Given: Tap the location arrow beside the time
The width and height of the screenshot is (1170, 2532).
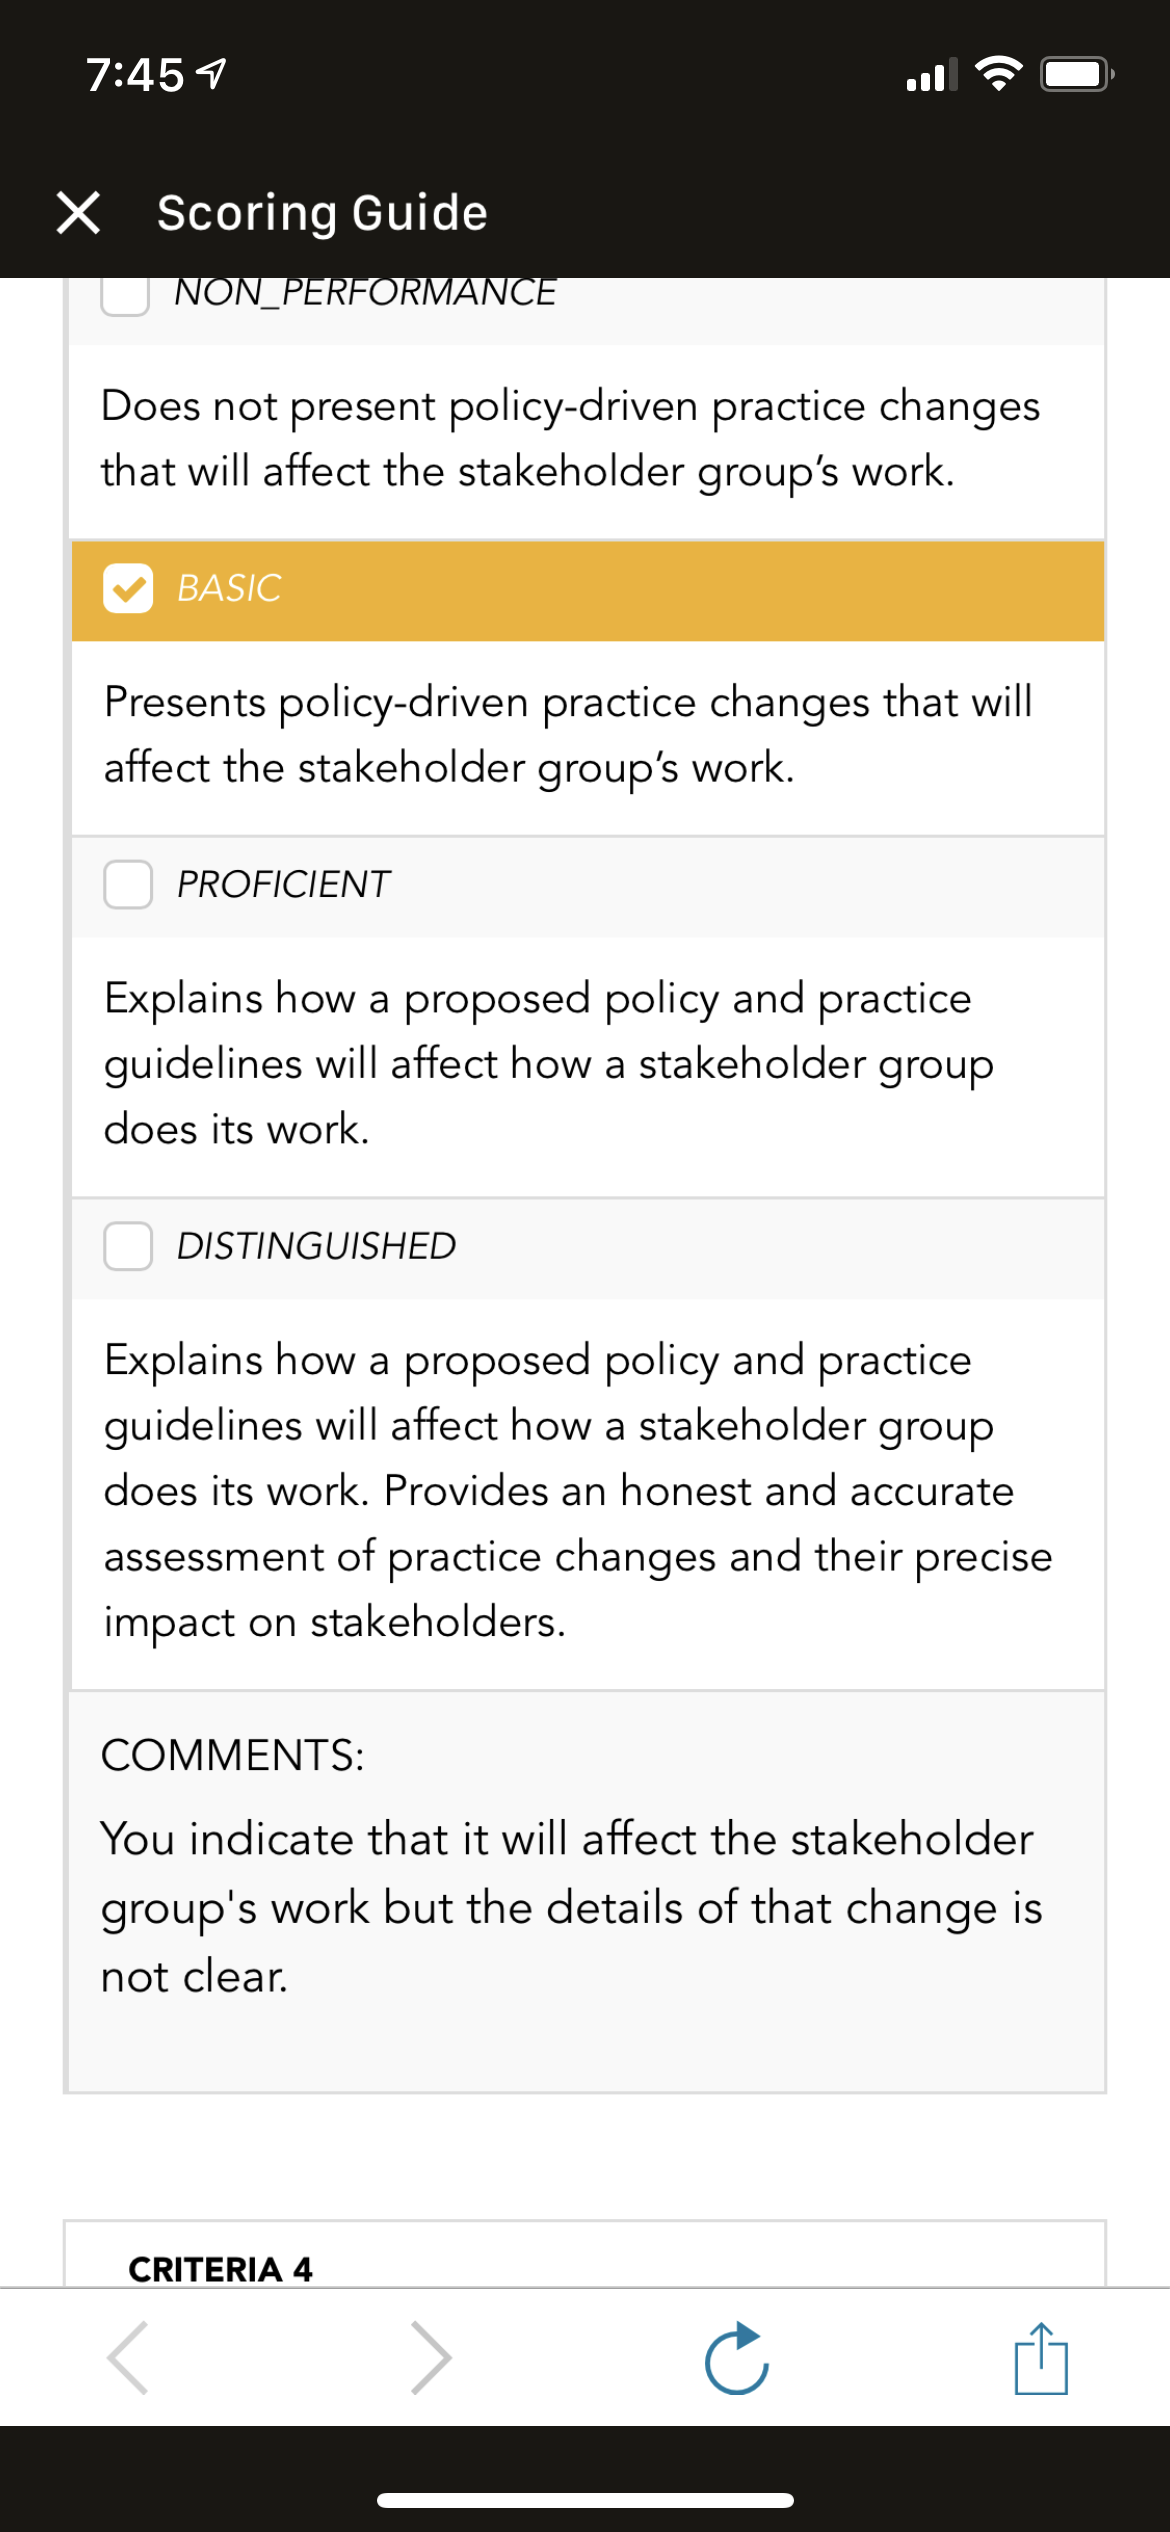Looking at the screenshot, I should click(x=211, y=74).
